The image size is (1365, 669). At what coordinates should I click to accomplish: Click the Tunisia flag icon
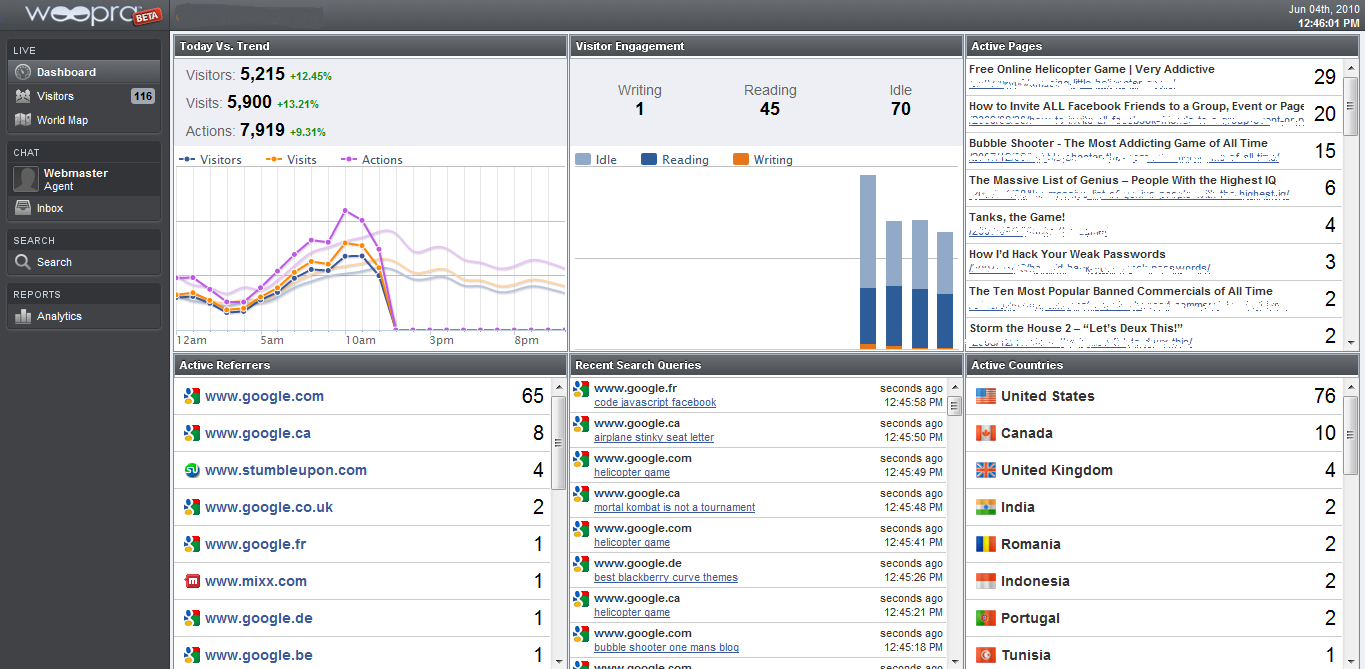[986, 655]
